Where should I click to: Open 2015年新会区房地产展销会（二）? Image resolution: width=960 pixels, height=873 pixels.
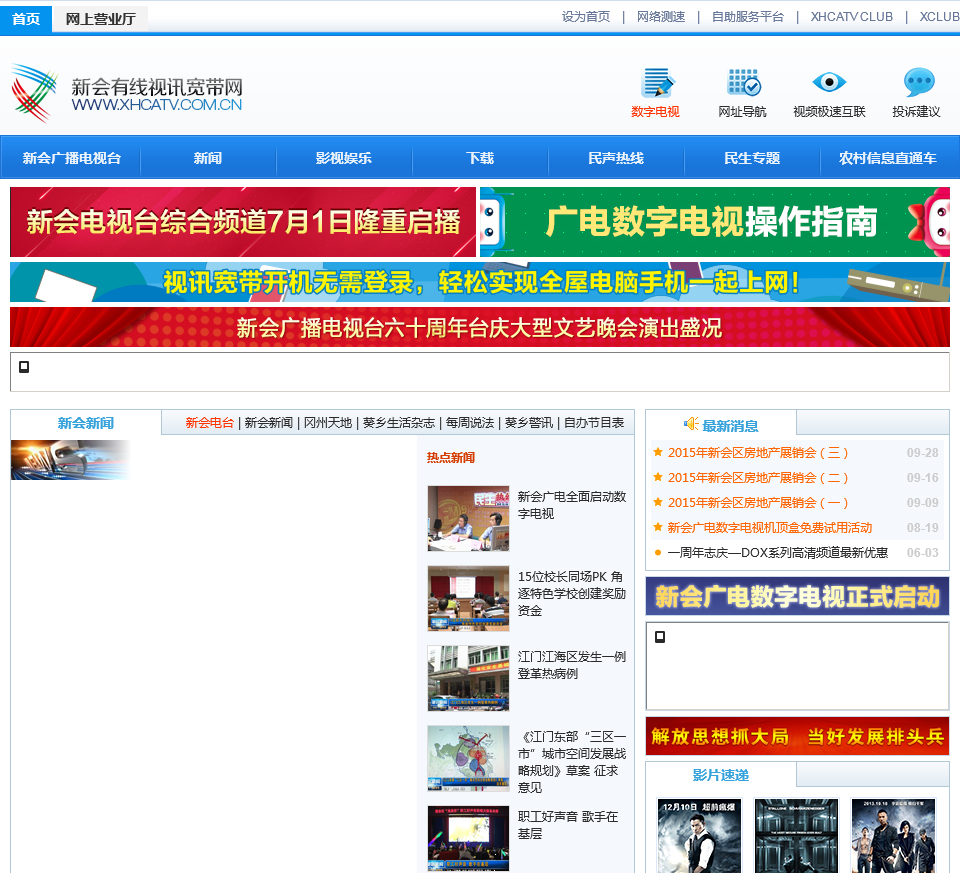tap(757, 478)
